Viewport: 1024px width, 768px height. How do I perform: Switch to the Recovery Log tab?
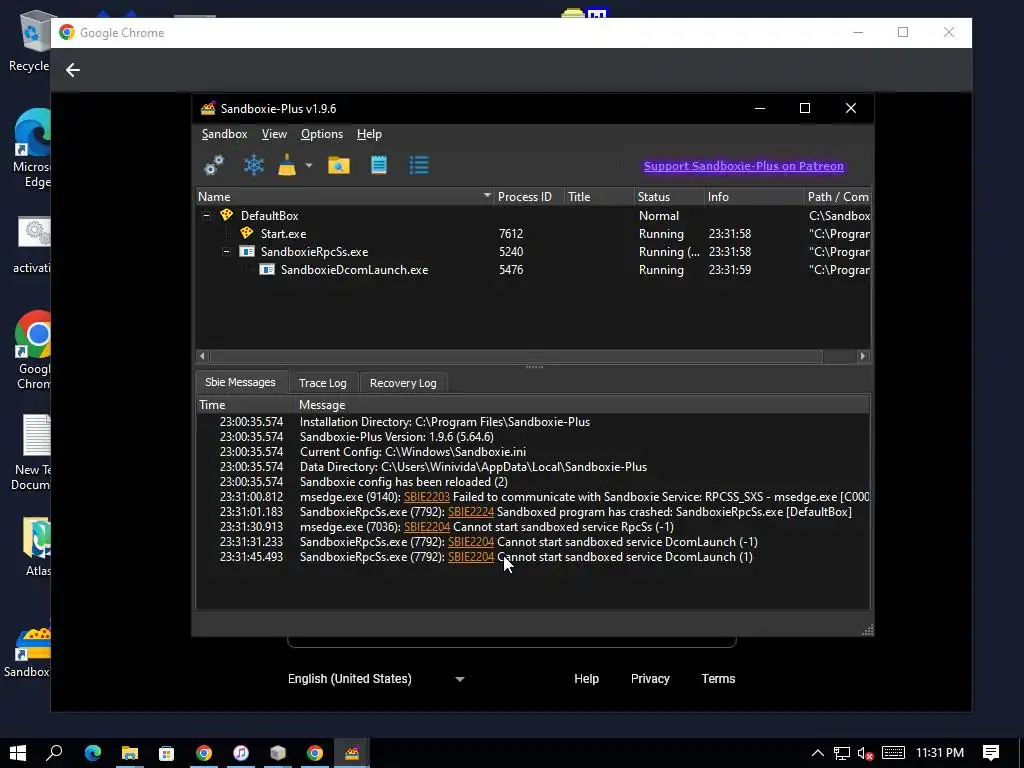[x=403, y=383]
